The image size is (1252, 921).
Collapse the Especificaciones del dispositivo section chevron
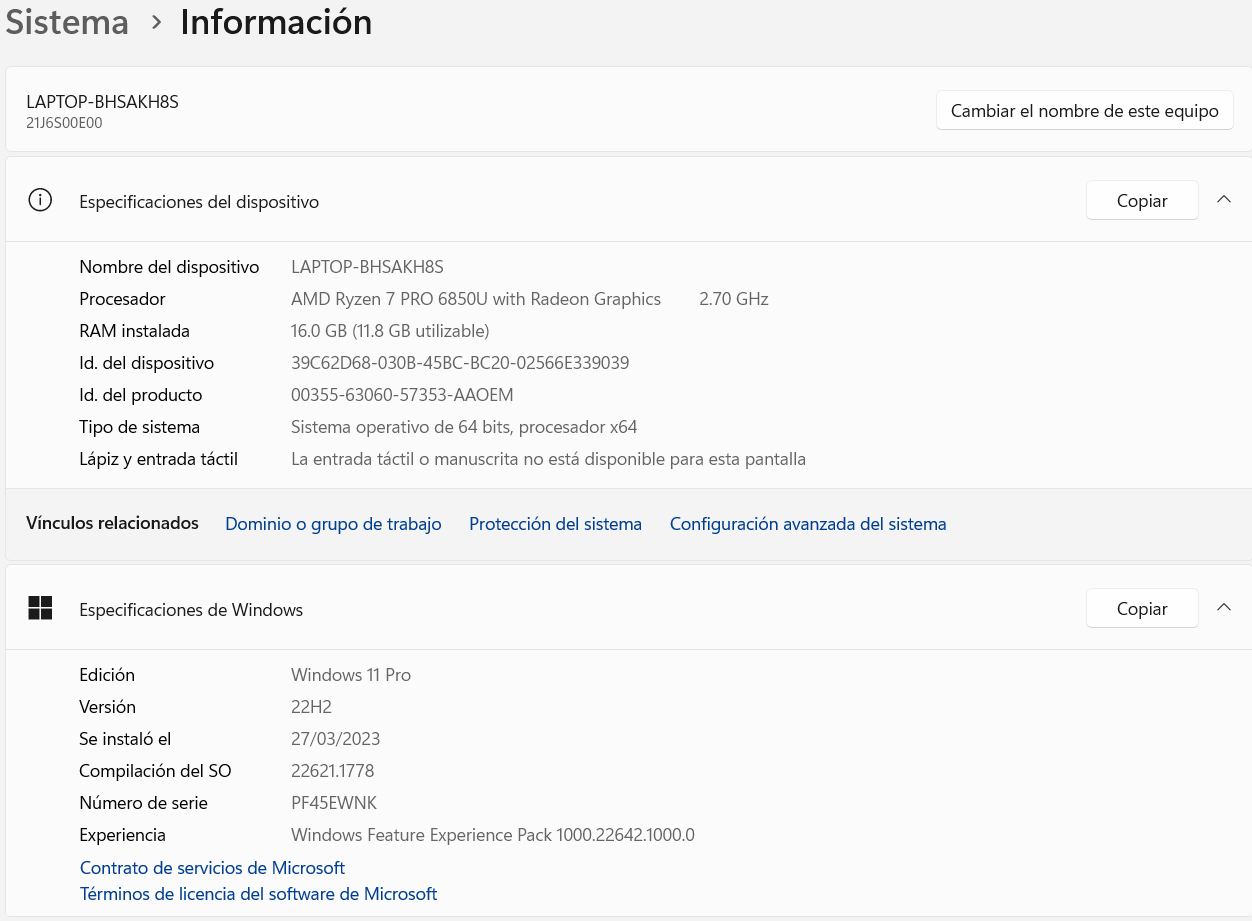pos(1223,200)
